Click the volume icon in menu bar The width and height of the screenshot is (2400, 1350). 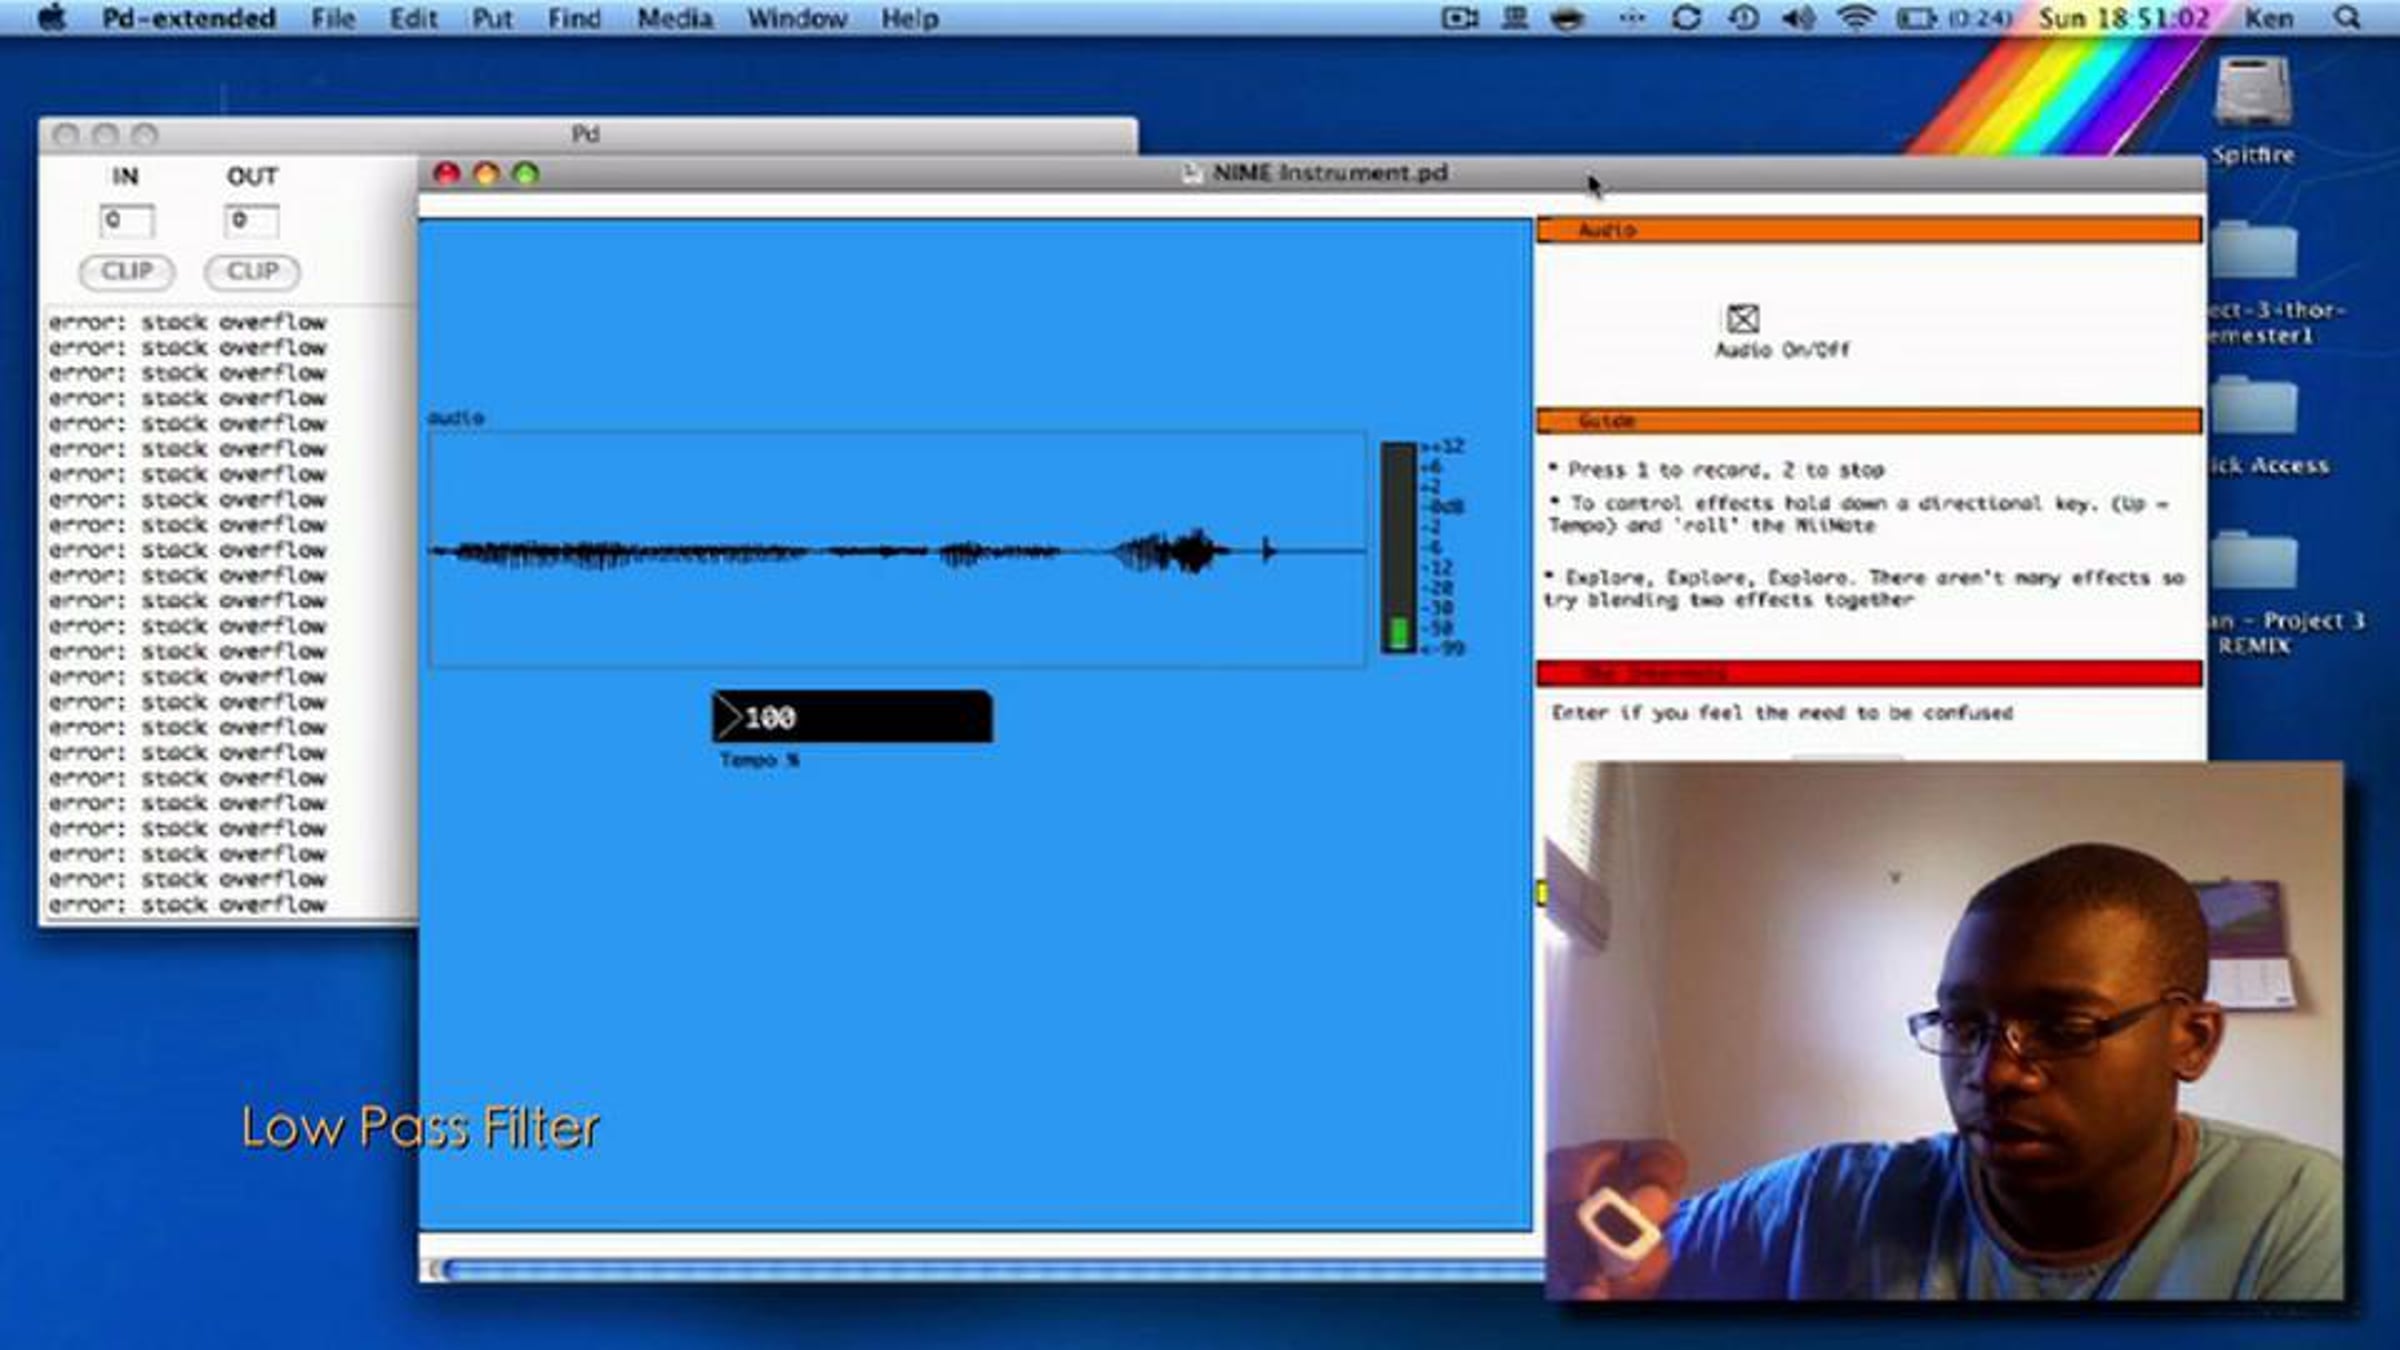pyautogui.click(x=1798, y=18)
